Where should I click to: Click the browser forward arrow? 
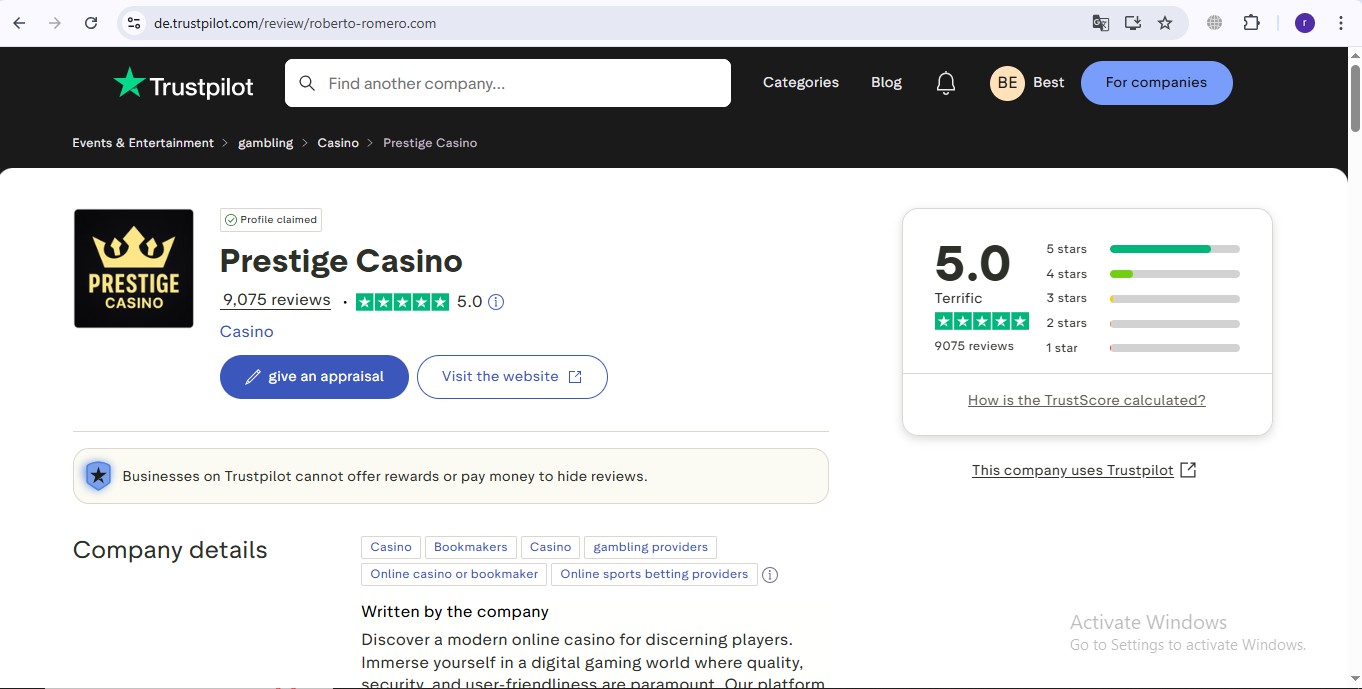[55, 23]
